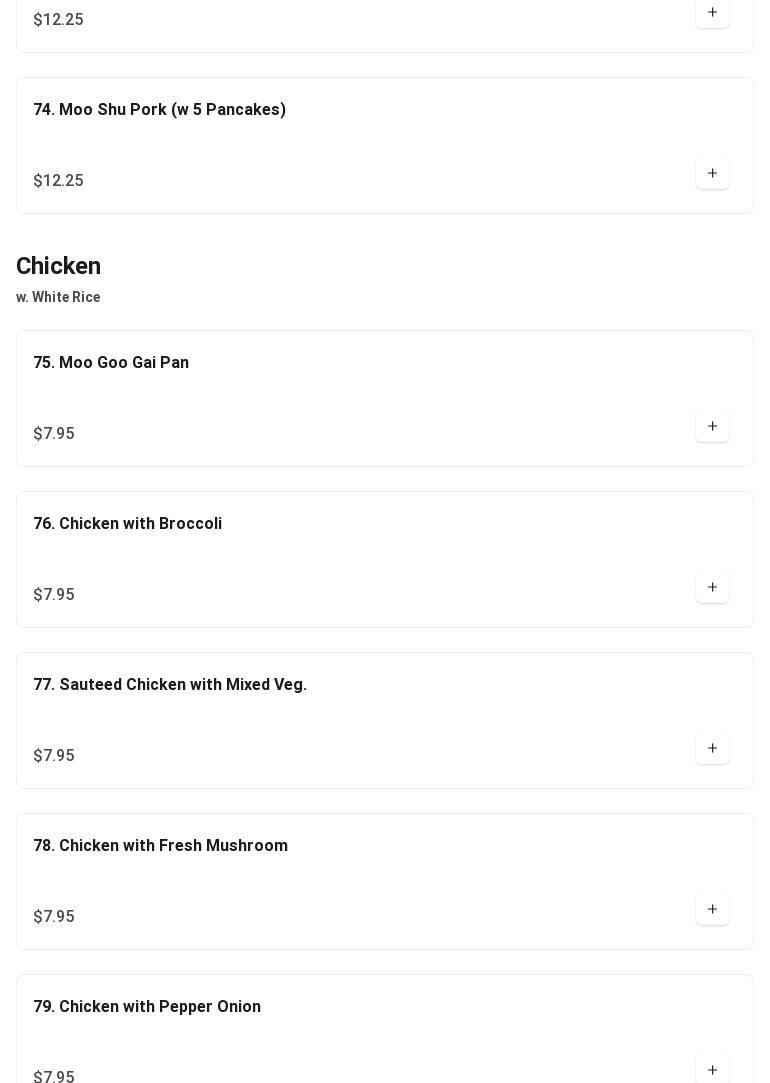This screenshot has height=1083, width=770.
Task: Click plus for Chicken with Broccoli
Action: point(712,588)
